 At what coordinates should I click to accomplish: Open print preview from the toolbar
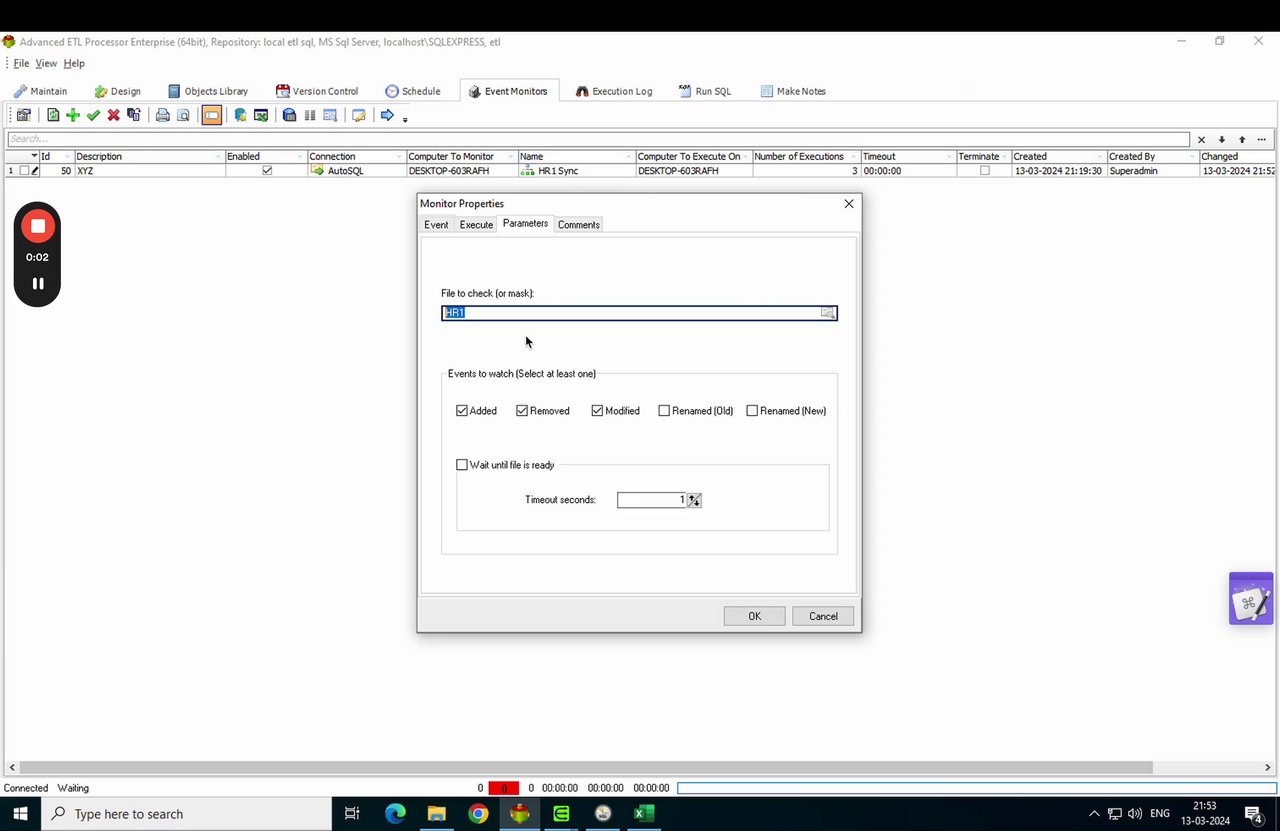click(x=183, y=115)
